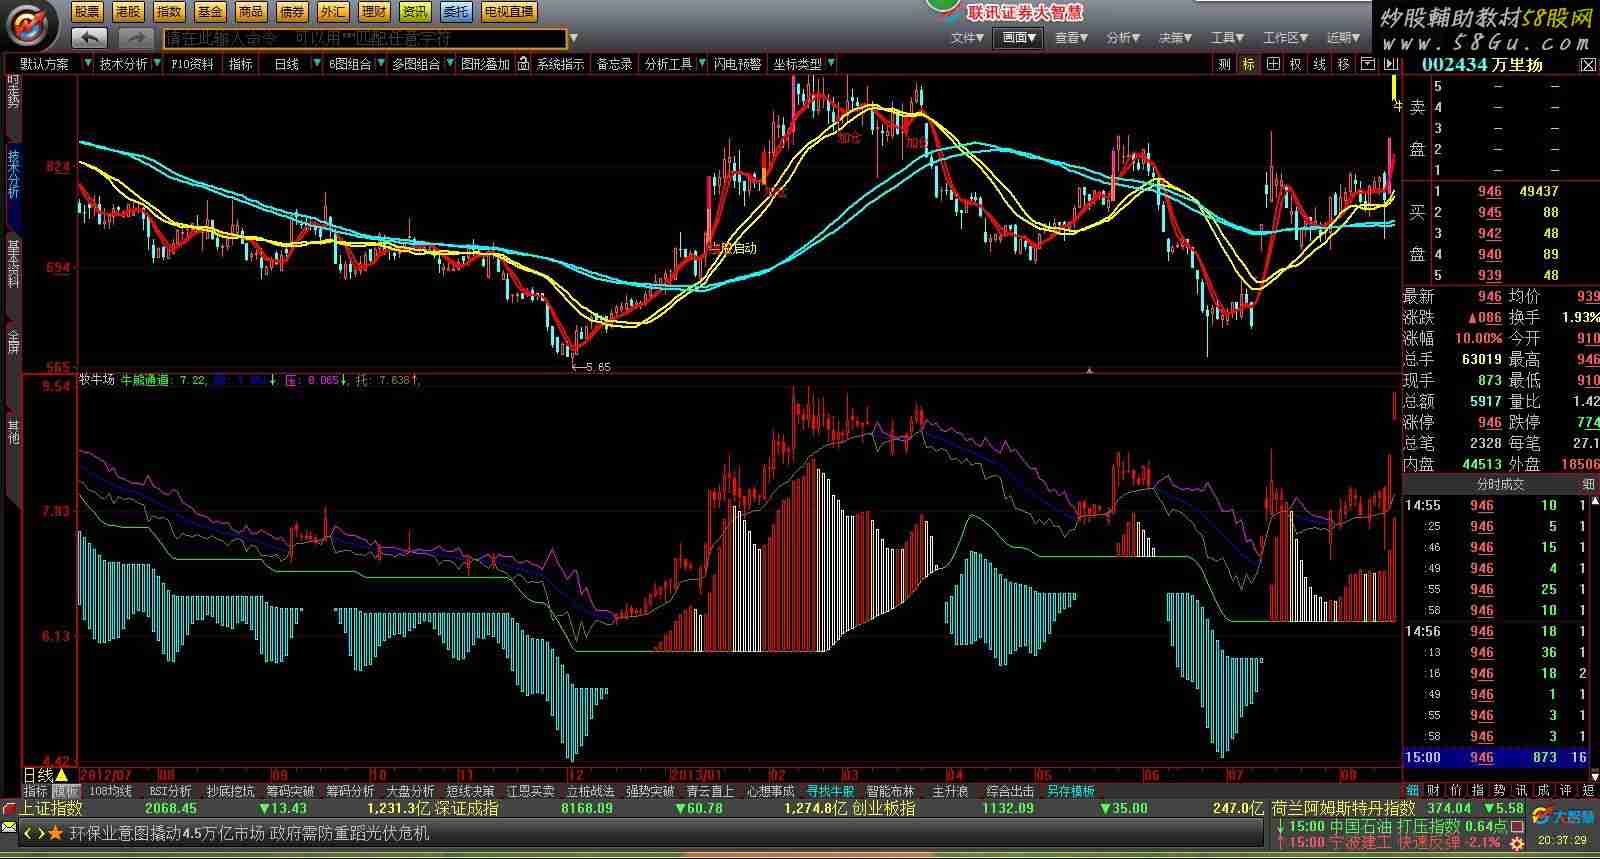The width and height of the screenshot is (1600, 859).
Task: Toggle the 委托 order entry button
Action: click(x=456, y=12)
